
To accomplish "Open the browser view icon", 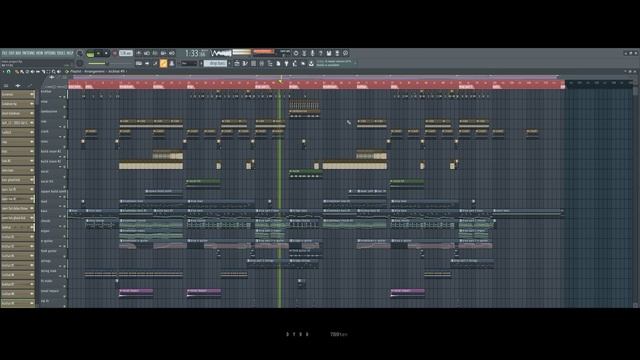I will coord(270,63).
